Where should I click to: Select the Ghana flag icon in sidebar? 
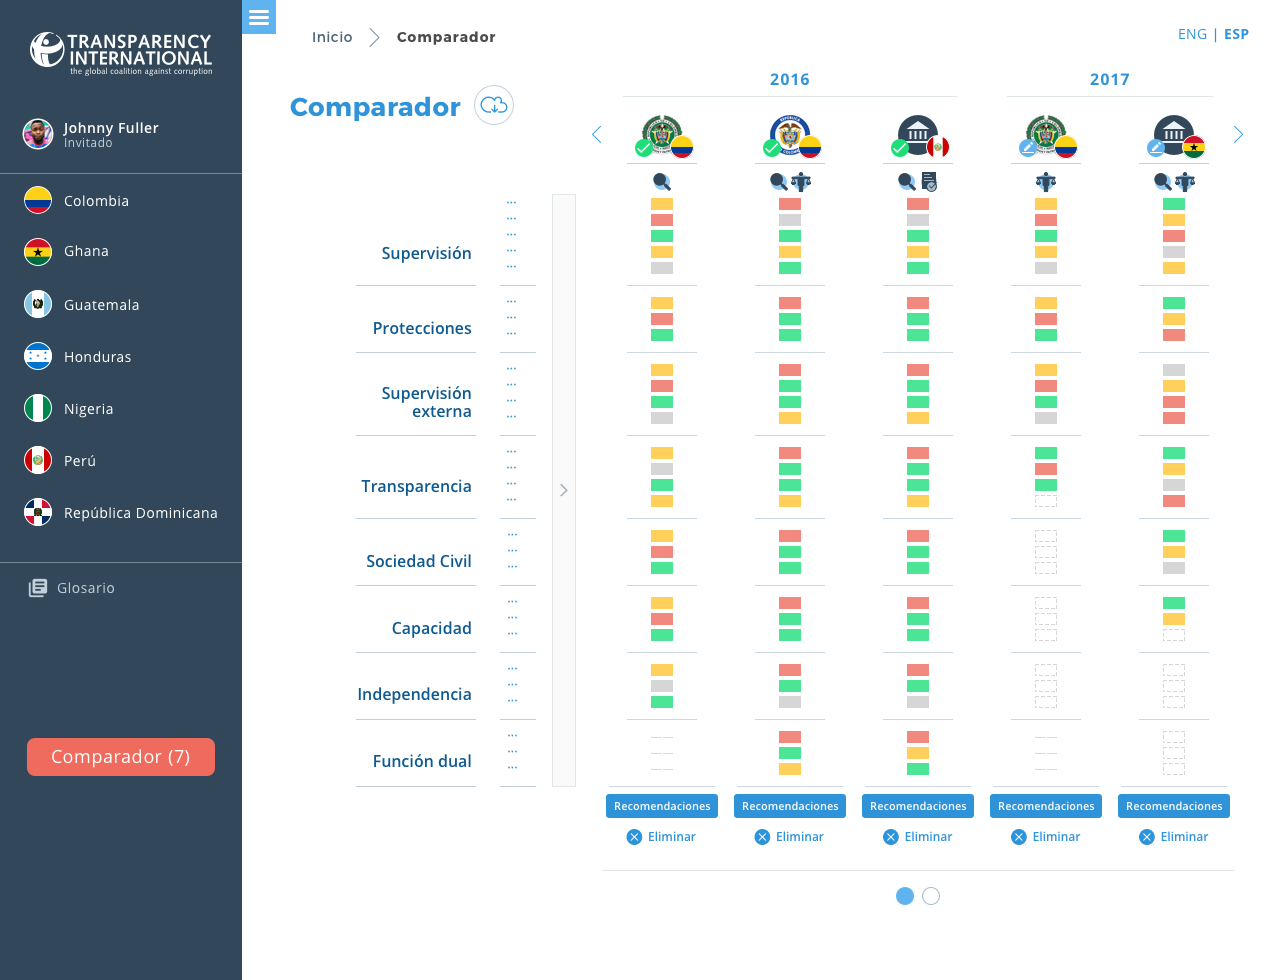[38, 252]
